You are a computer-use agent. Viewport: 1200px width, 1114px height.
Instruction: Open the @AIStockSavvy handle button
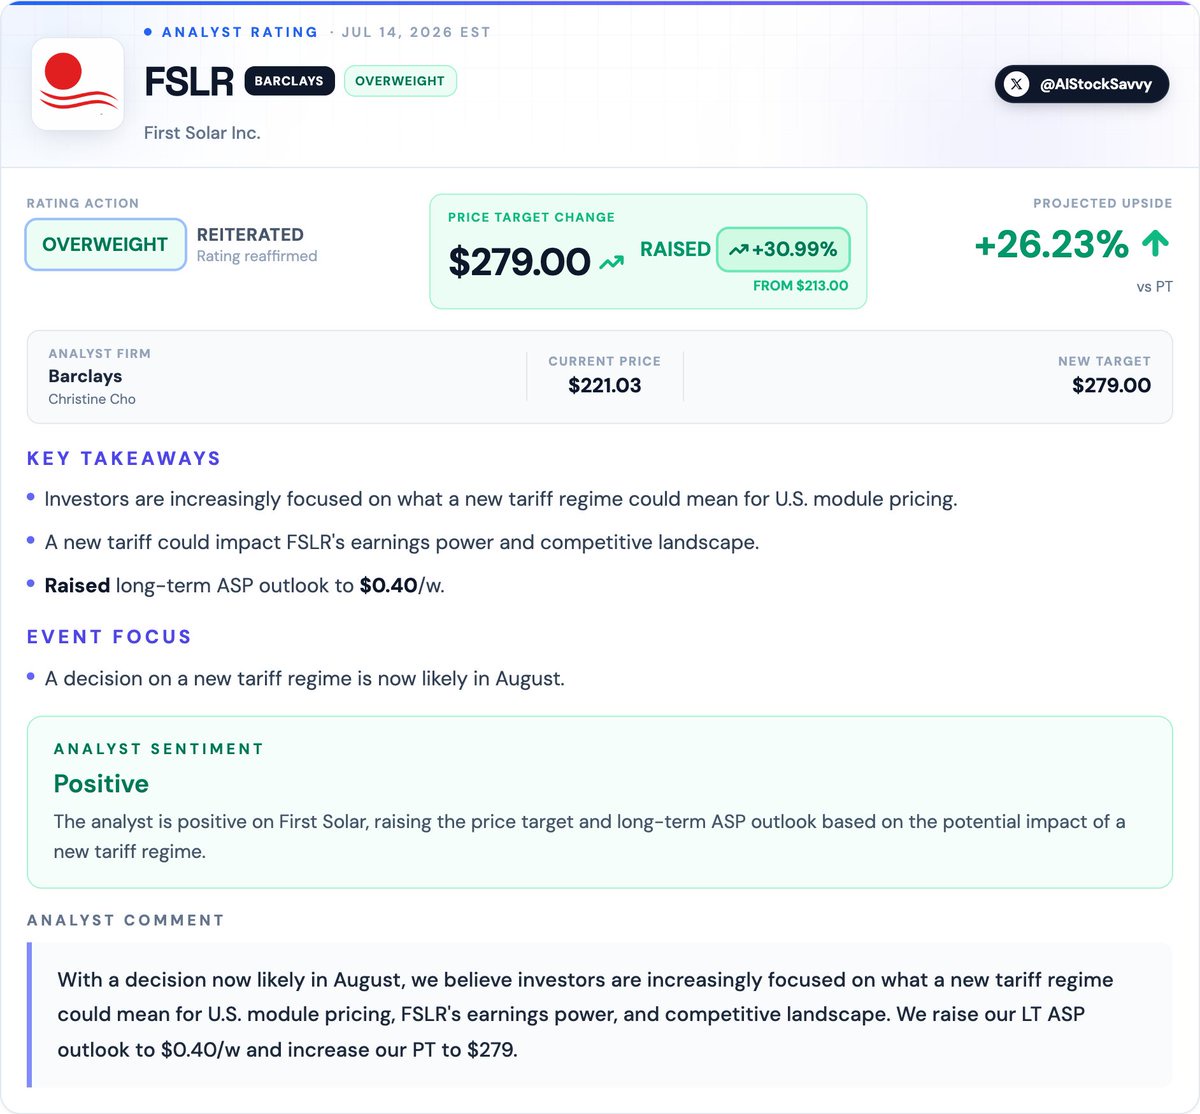pyautogui.click(x=1082, y=84)
